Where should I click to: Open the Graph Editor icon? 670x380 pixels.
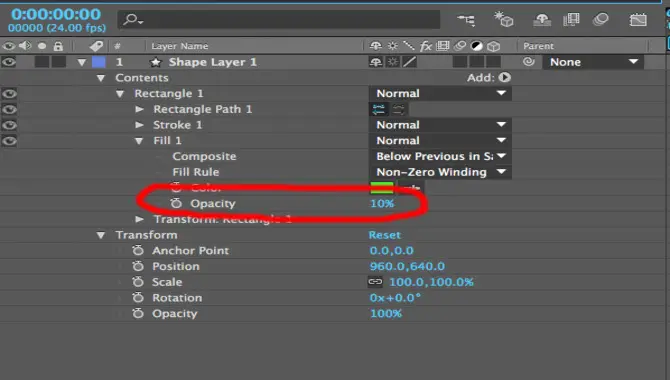coord(638,20)
